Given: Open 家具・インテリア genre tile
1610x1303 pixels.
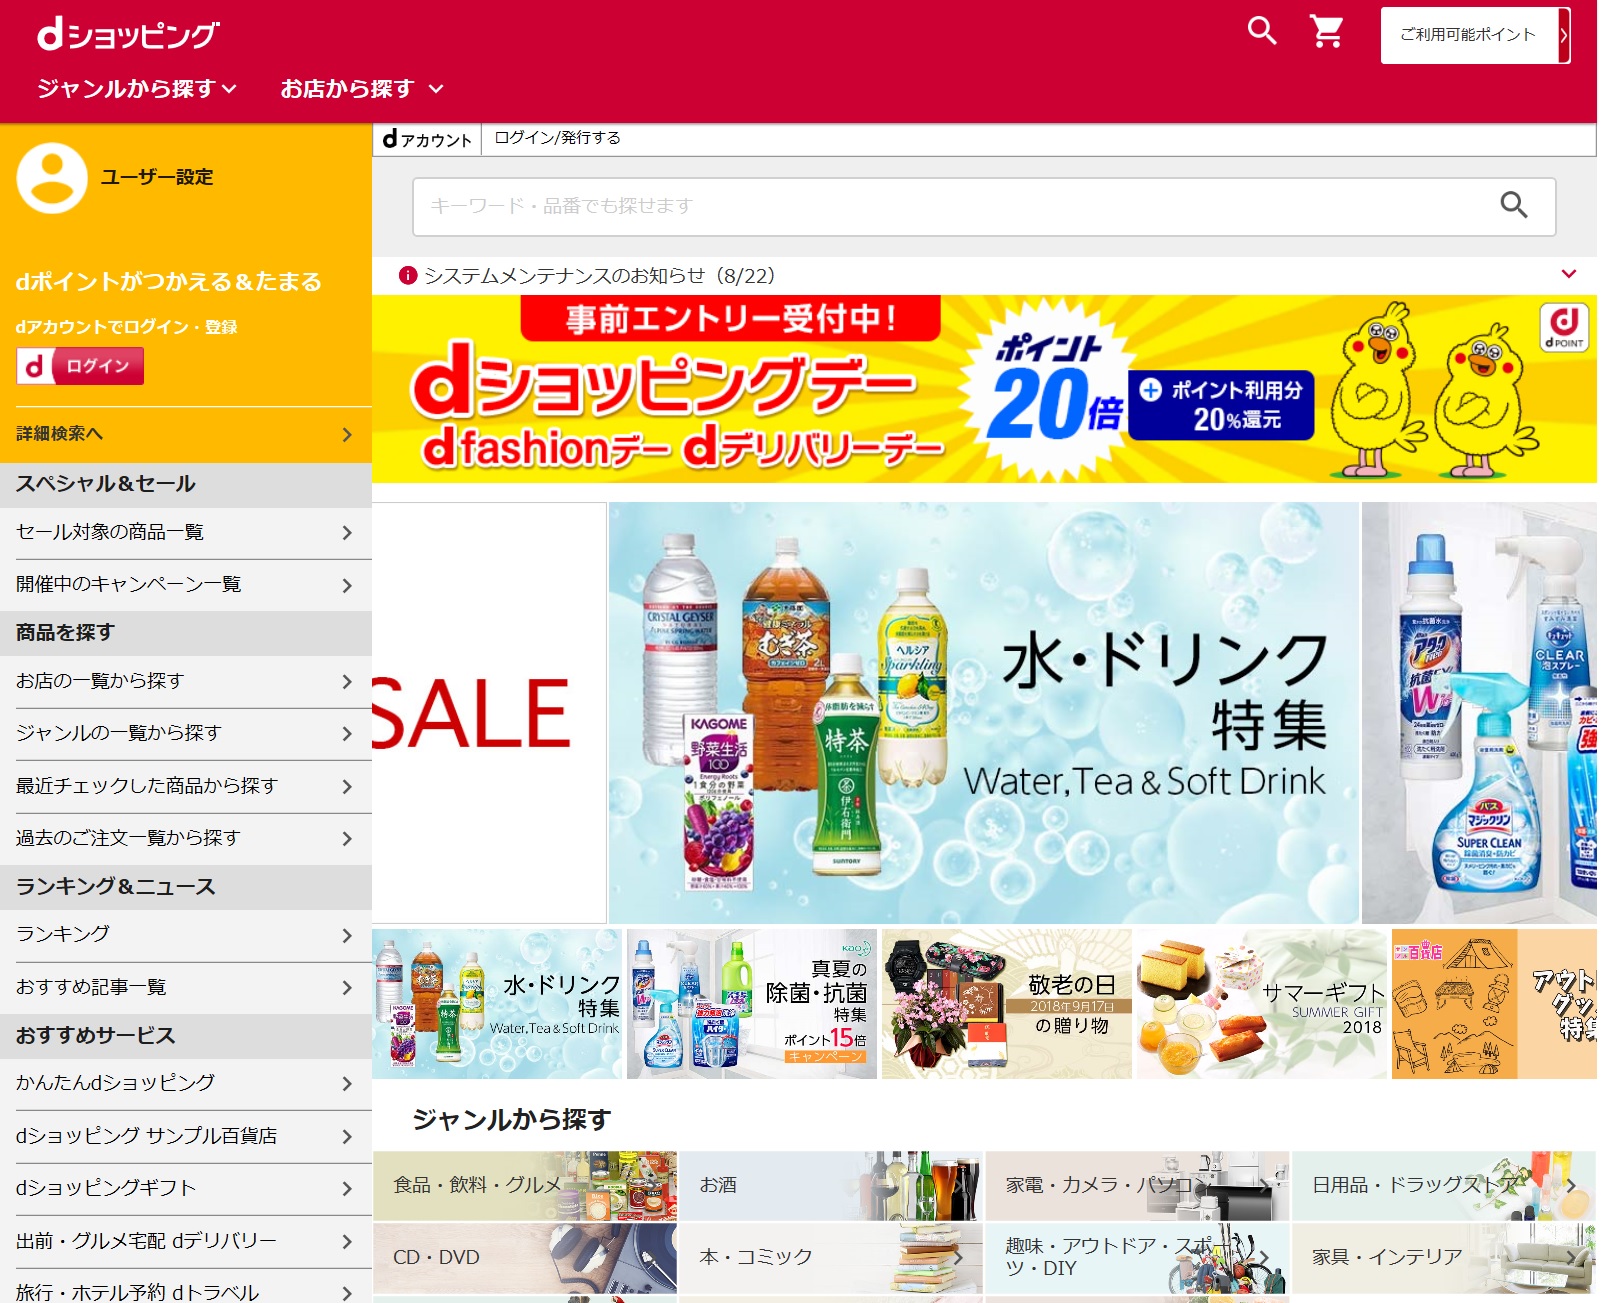Looking at the screenshot, I should [1444, 1258].
